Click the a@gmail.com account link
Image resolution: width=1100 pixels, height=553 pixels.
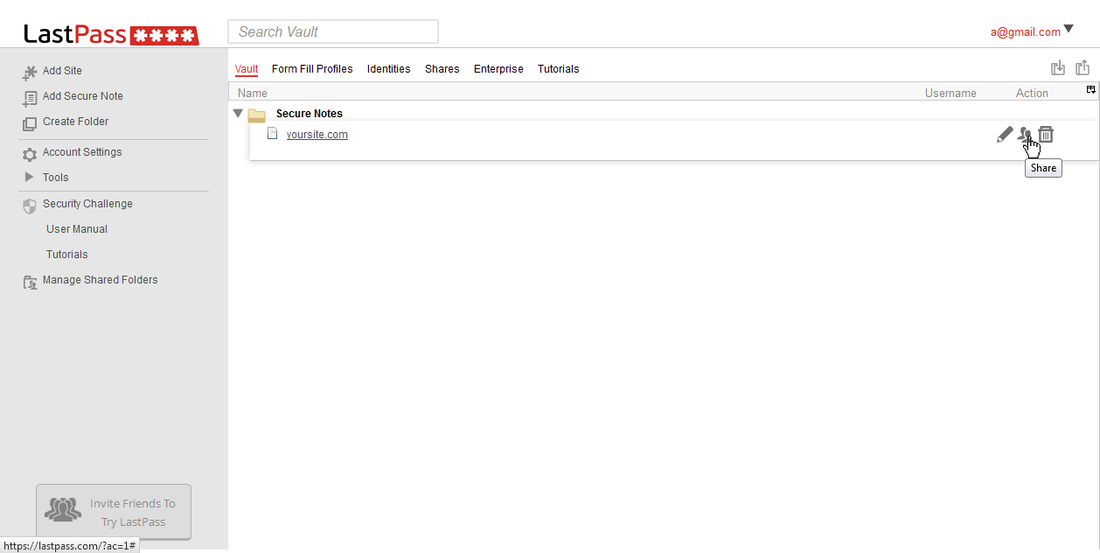(x=1025, y=32)
